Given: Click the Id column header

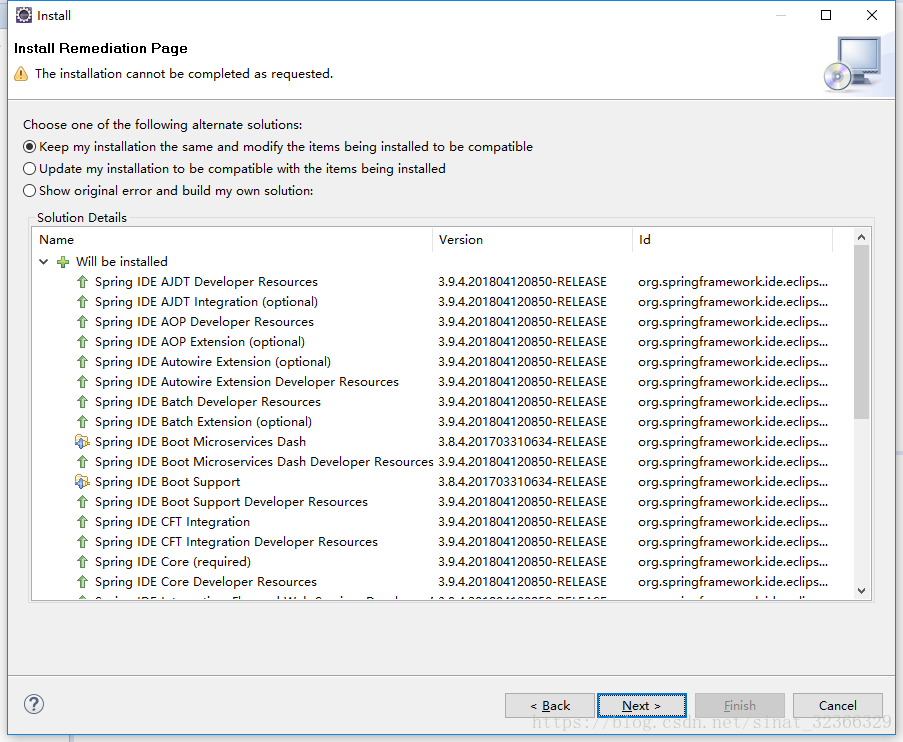Looking at the screenshot, I should pyautogui.click(x=733, y=240).
